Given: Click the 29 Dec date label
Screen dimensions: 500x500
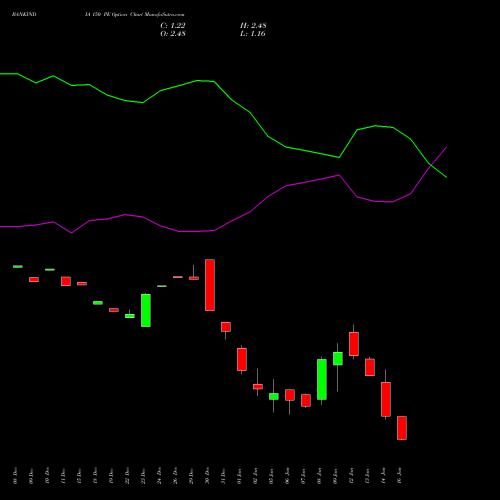Looking at the screenshot, I should pos(191,476).
